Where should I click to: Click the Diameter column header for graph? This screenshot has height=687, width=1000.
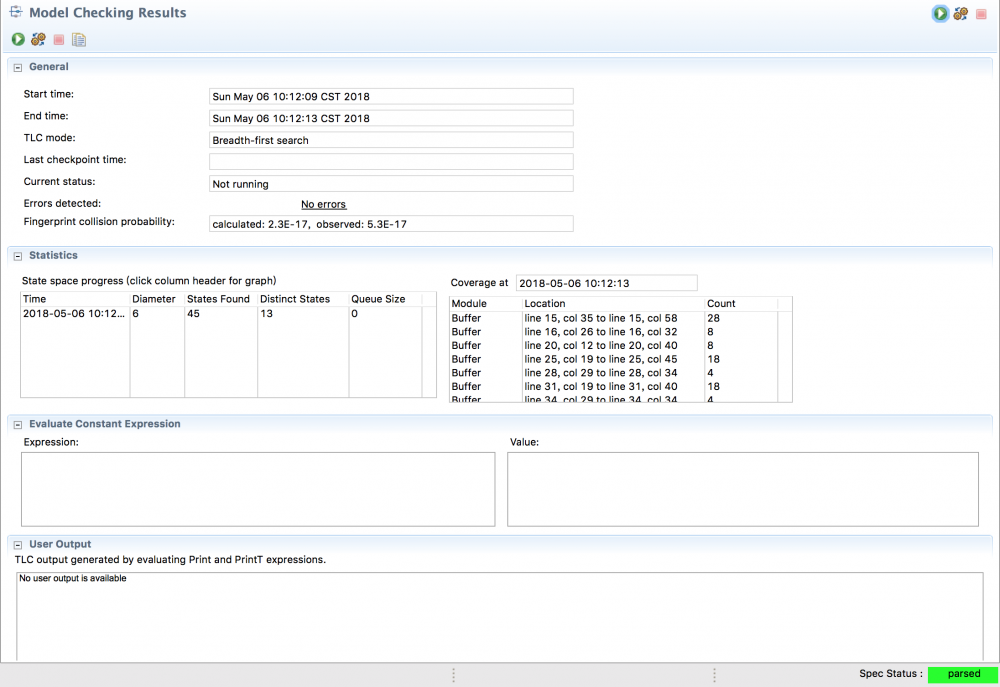[x=157, y=299]
